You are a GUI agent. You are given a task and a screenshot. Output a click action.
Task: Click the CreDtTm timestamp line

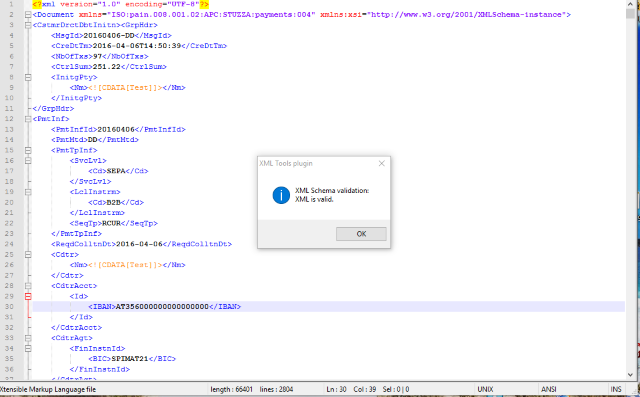[139, 46]
